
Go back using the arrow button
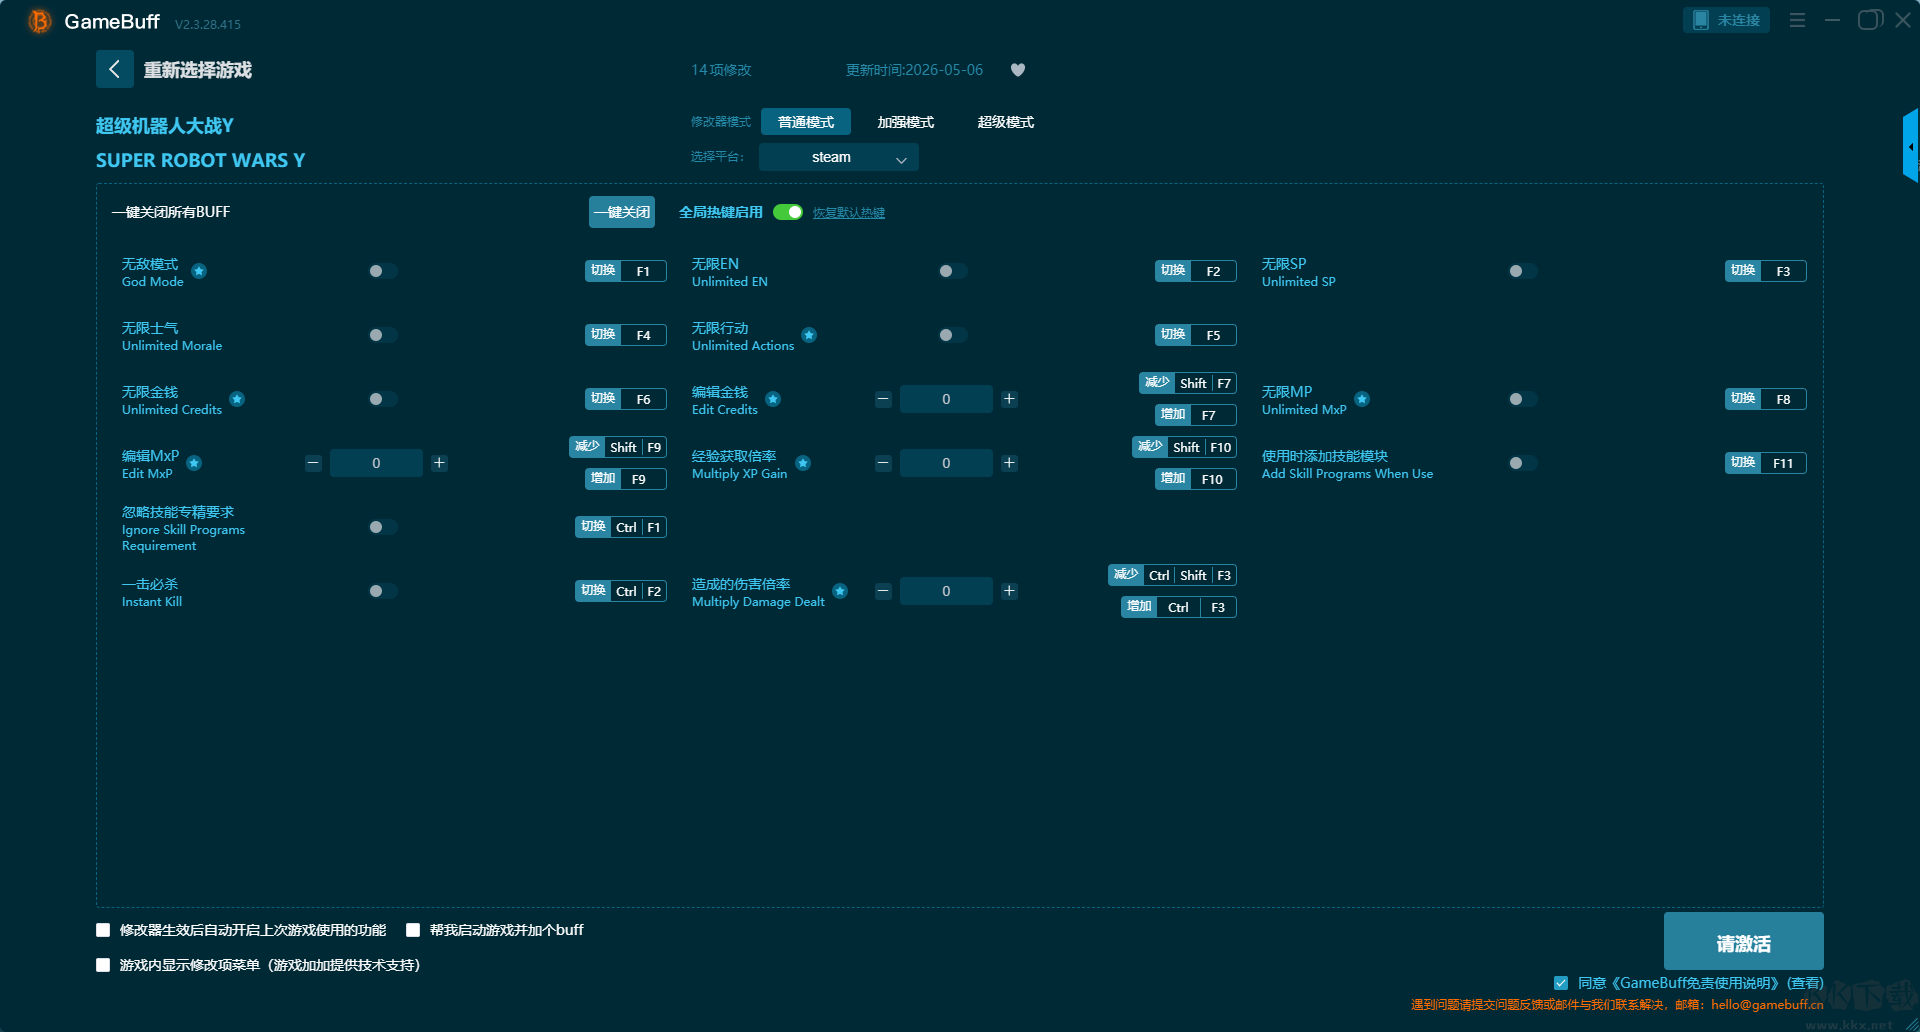pyautogui.click(x=114, y=69)
